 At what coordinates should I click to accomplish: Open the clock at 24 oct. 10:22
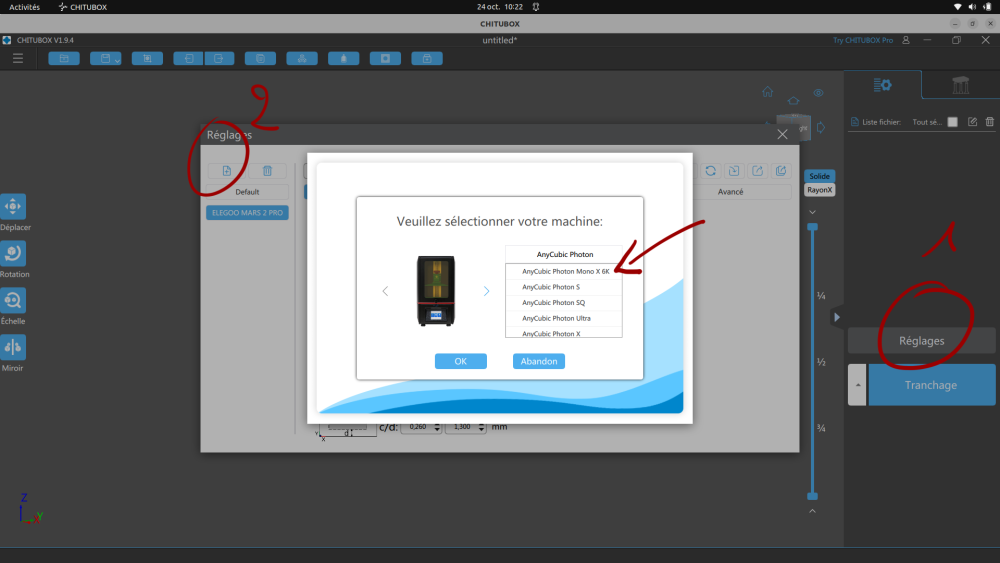[x=500, y=7]
